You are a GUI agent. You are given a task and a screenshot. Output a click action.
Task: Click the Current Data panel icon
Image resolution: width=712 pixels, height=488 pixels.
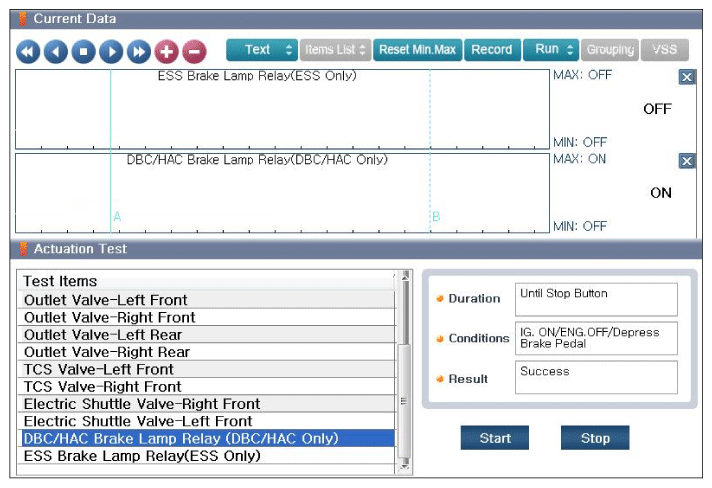pos(23,19)
